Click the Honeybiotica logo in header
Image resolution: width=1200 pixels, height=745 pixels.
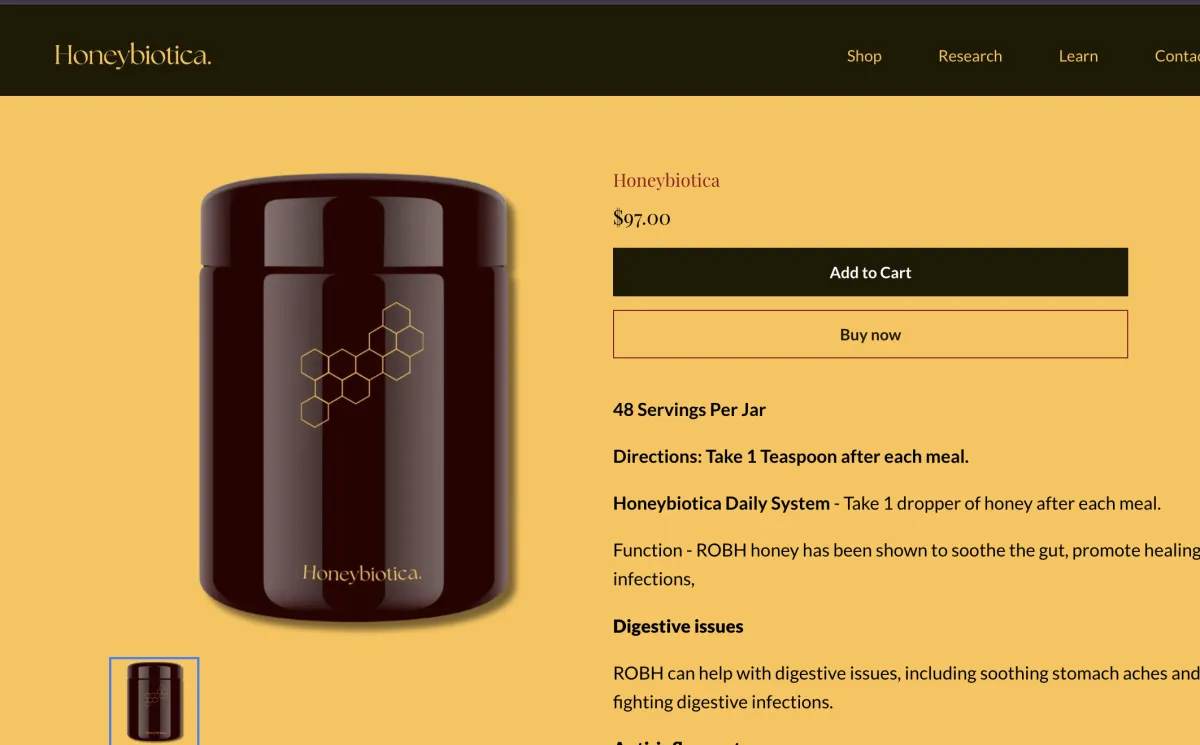[133, 56]
